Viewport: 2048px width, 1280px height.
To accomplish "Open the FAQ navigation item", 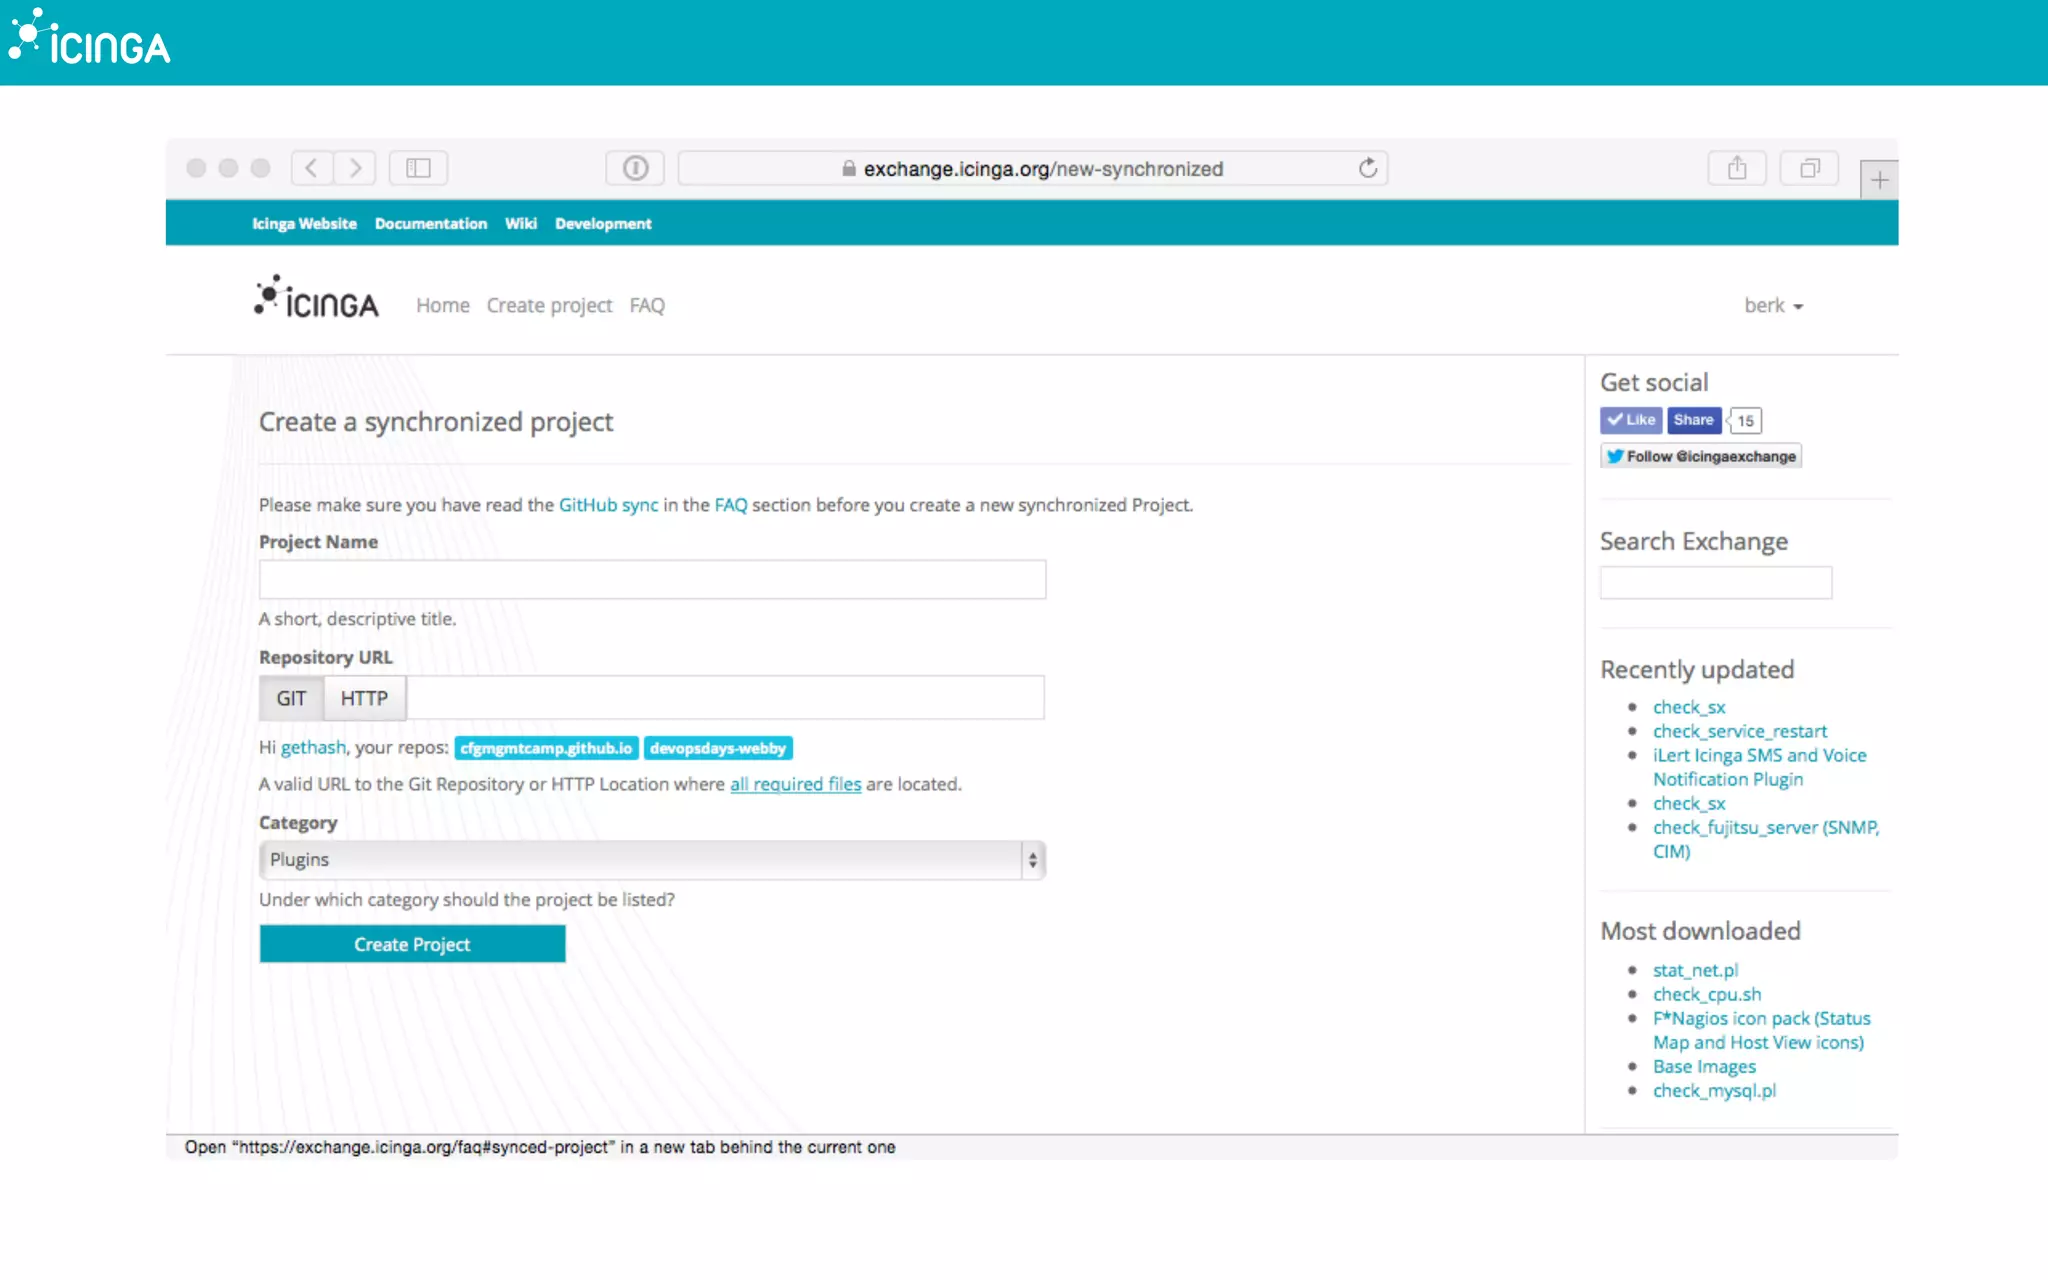I will [646, 306].
